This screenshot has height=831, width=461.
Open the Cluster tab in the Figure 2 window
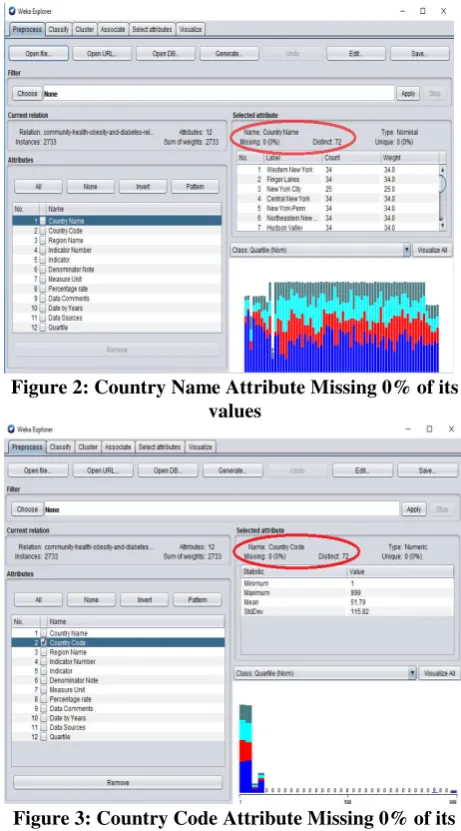click(84, 30)
